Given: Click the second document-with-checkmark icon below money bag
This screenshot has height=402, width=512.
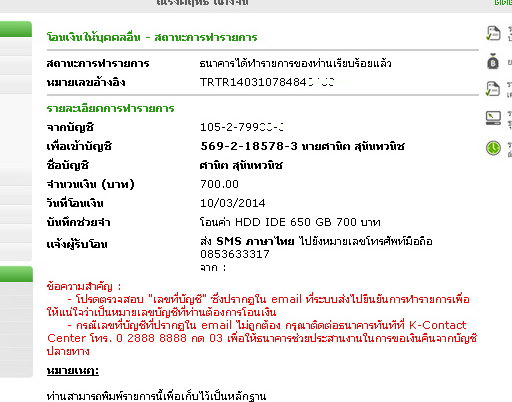Looking at the screenshot, I should click(493, 89).
